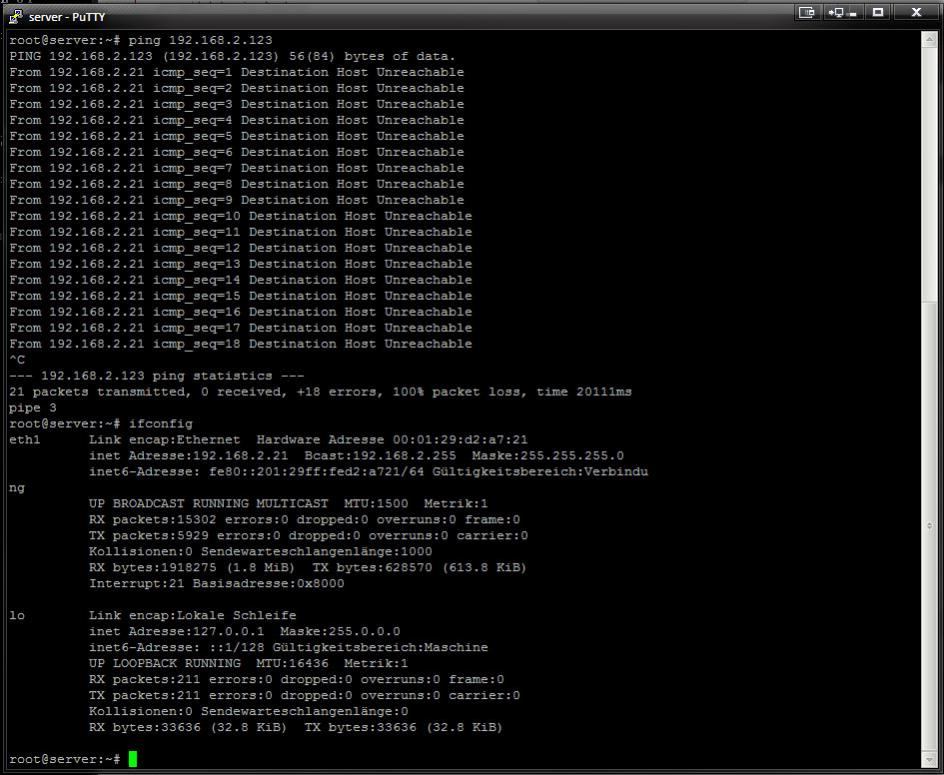Screen dimensions: 944x775
Task: Click the "RX bytes:1918275 (1.8 MiB)" text
Action: pos(192,567)
